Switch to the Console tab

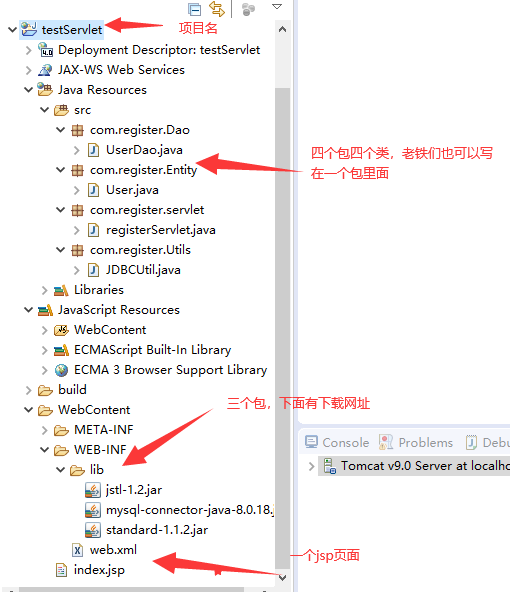[337, 442]
